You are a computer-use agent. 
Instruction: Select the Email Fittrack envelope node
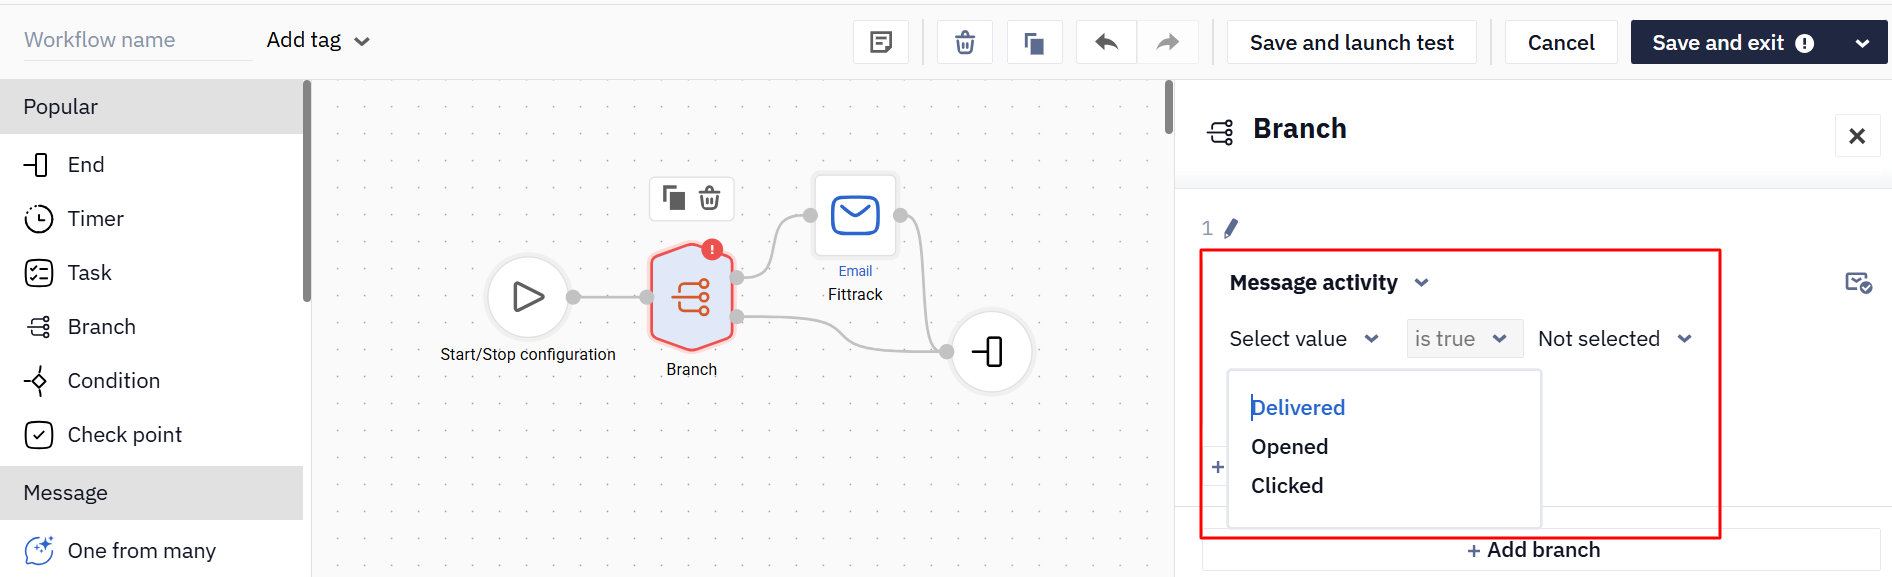coord(855,215)
